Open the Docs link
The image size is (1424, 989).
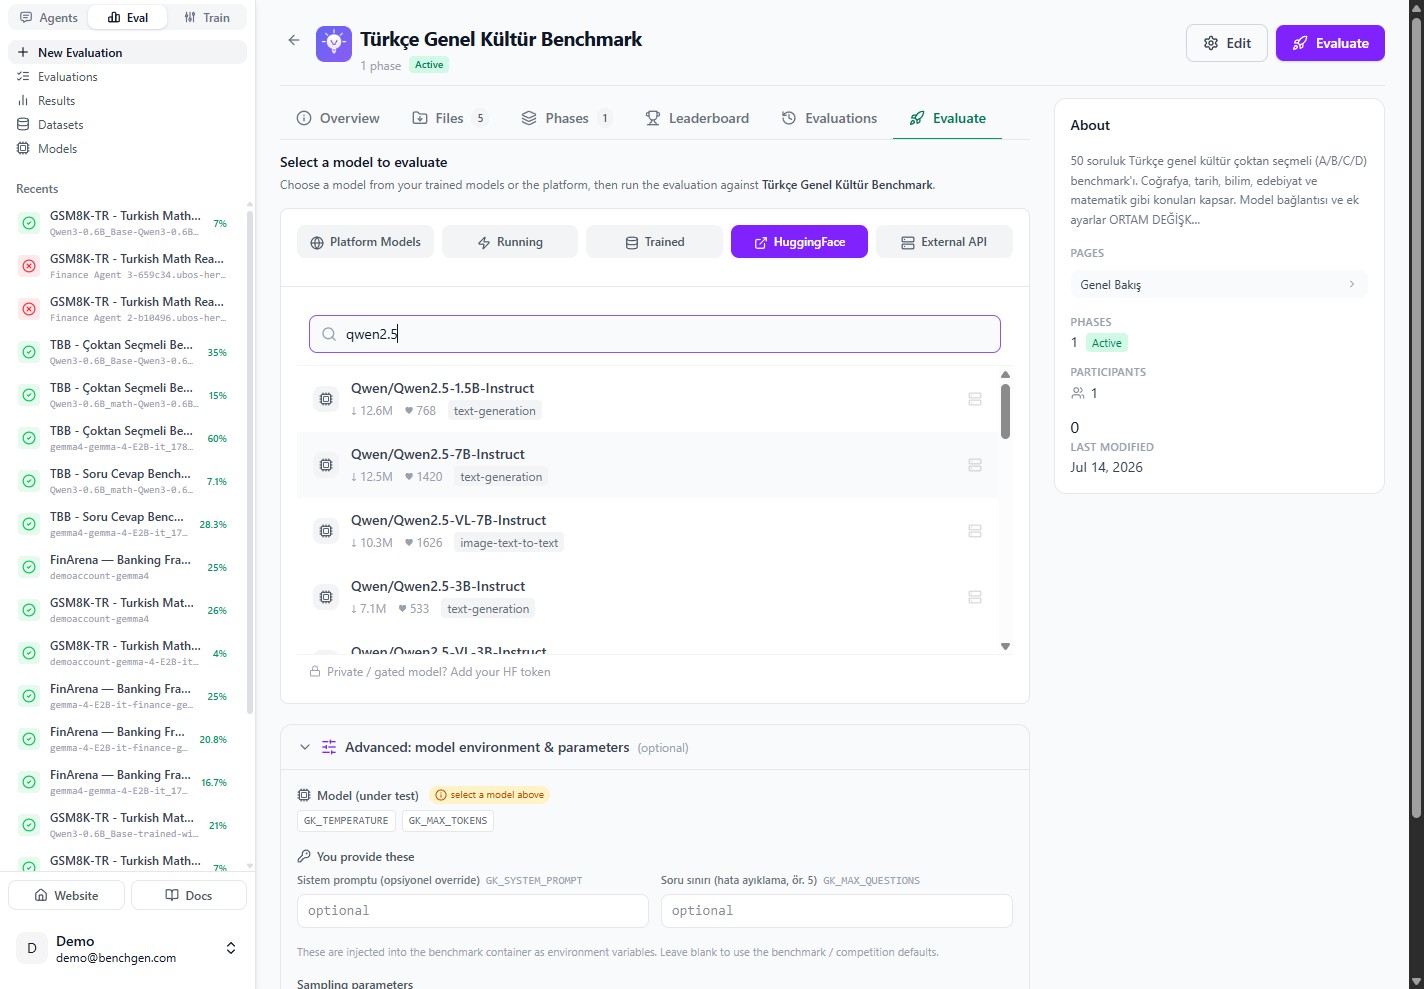189,895
